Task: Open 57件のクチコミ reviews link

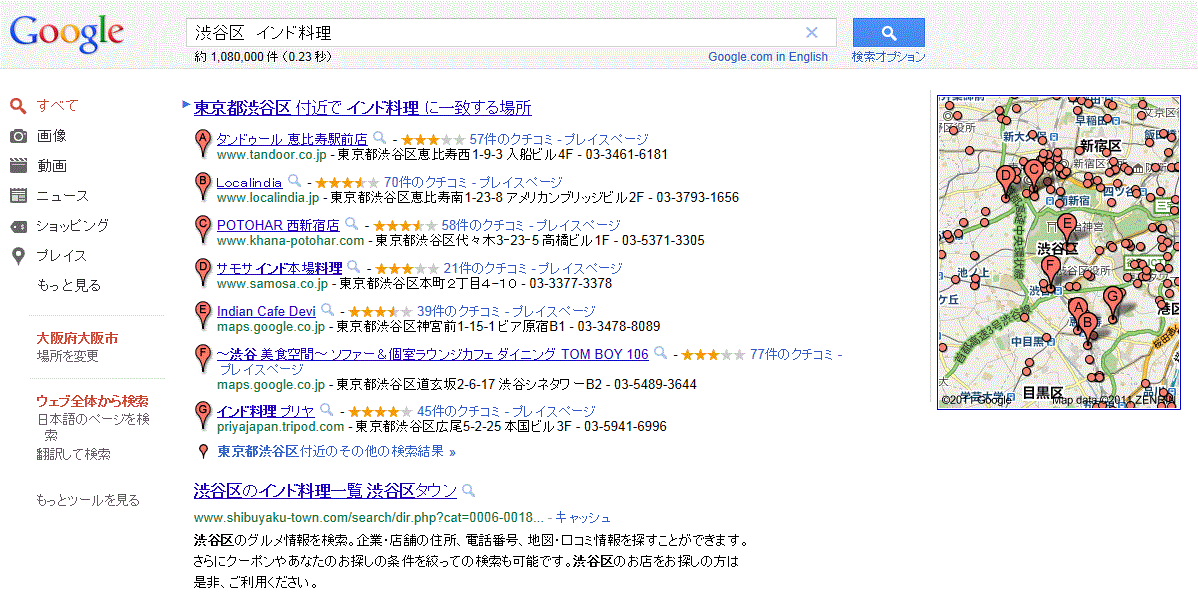Action: [510, 140]
